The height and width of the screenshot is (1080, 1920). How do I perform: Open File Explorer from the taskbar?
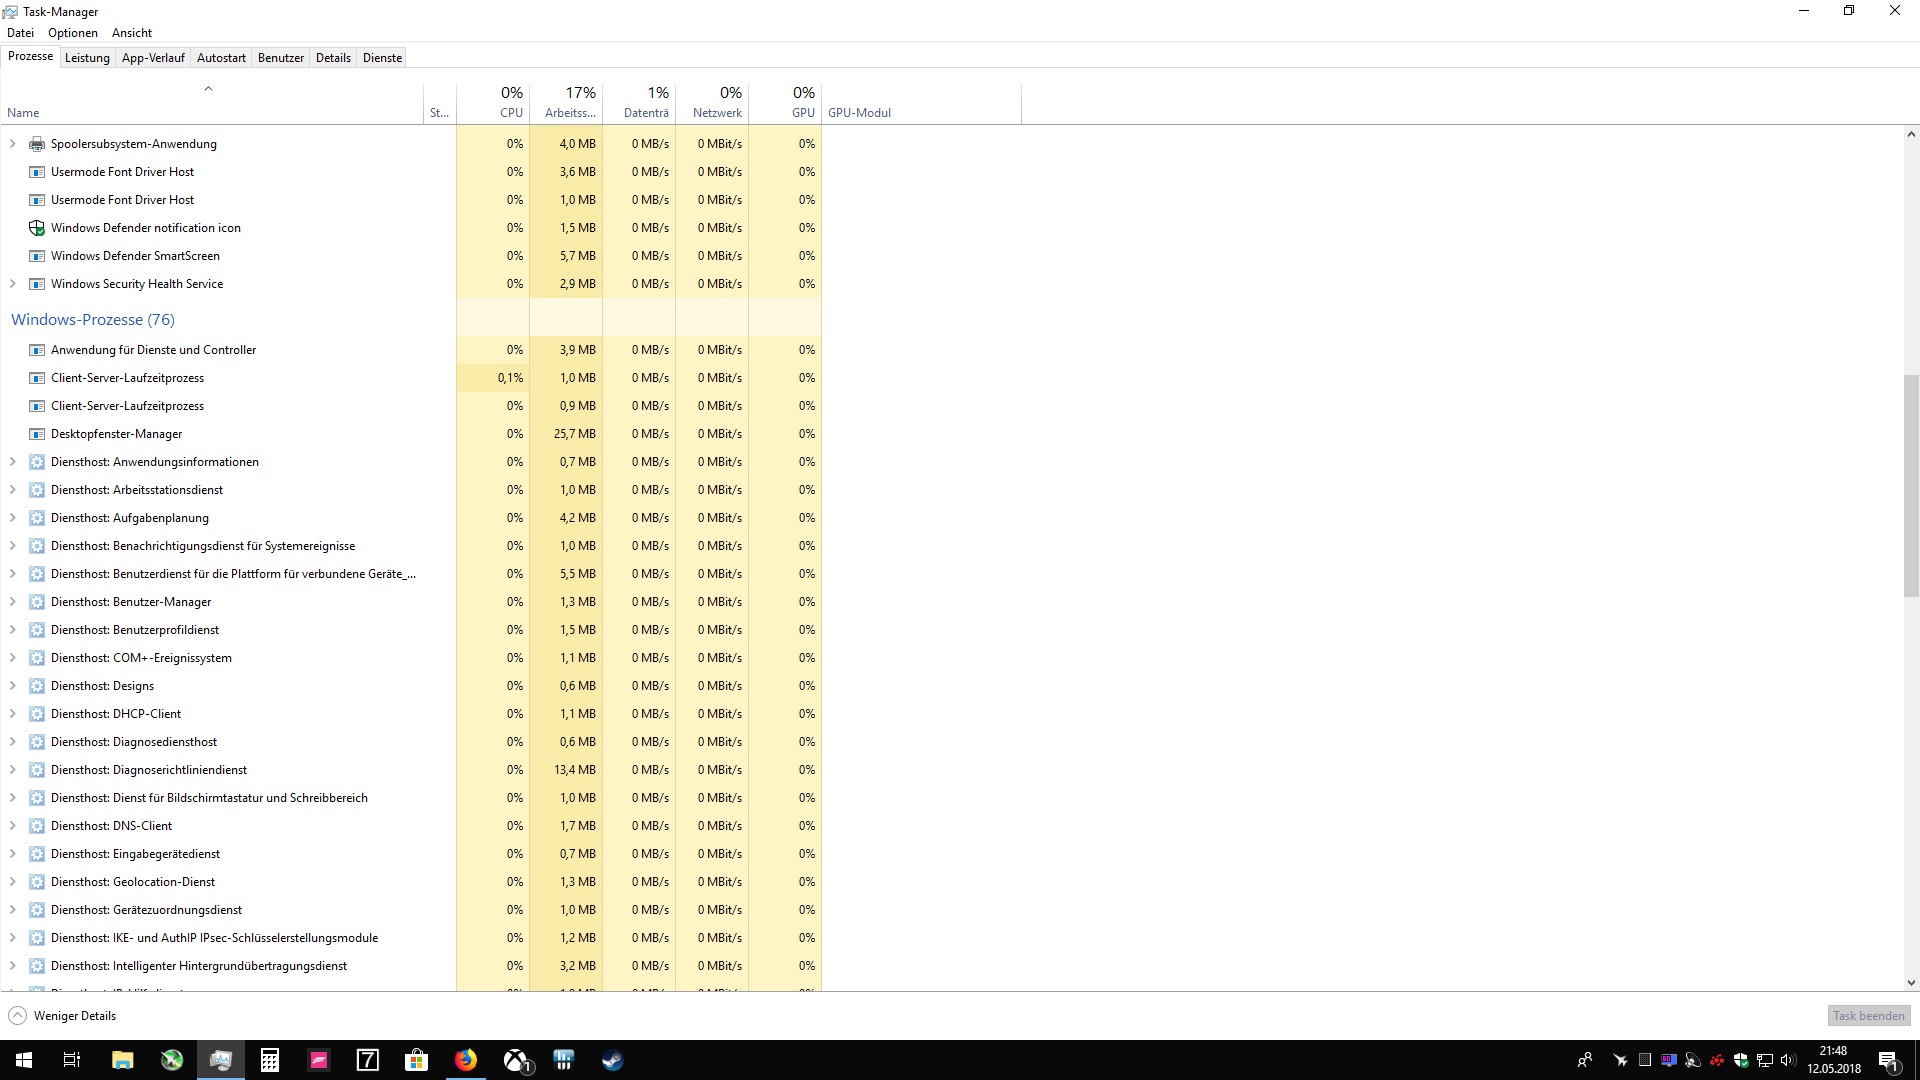click(122, 1060)
